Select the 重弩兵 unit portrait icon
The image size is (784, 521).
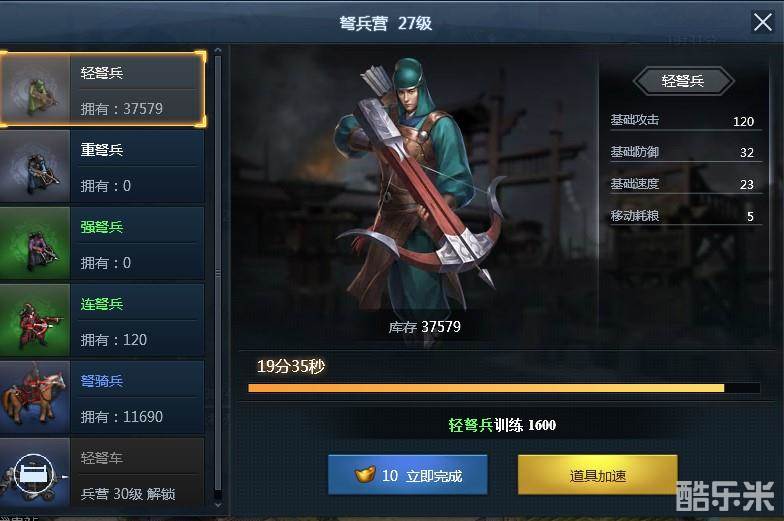pyautogui.click(x=35, y=166)
